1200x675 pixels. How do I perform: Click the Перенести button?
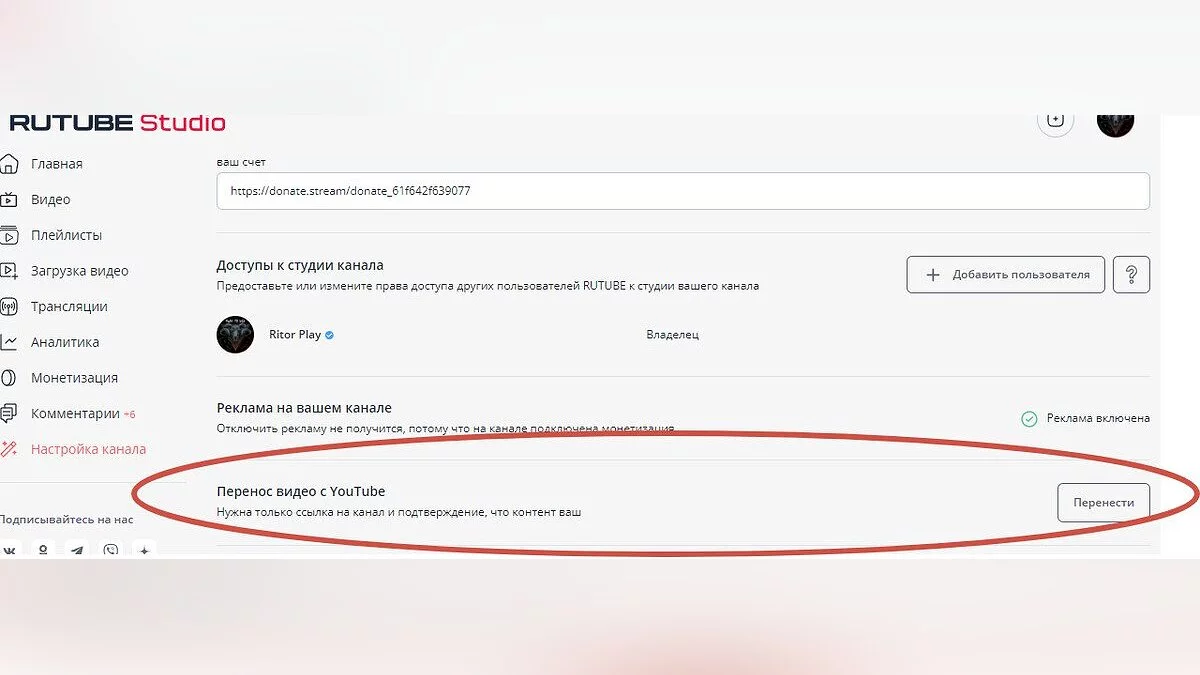pos(1104,503)
